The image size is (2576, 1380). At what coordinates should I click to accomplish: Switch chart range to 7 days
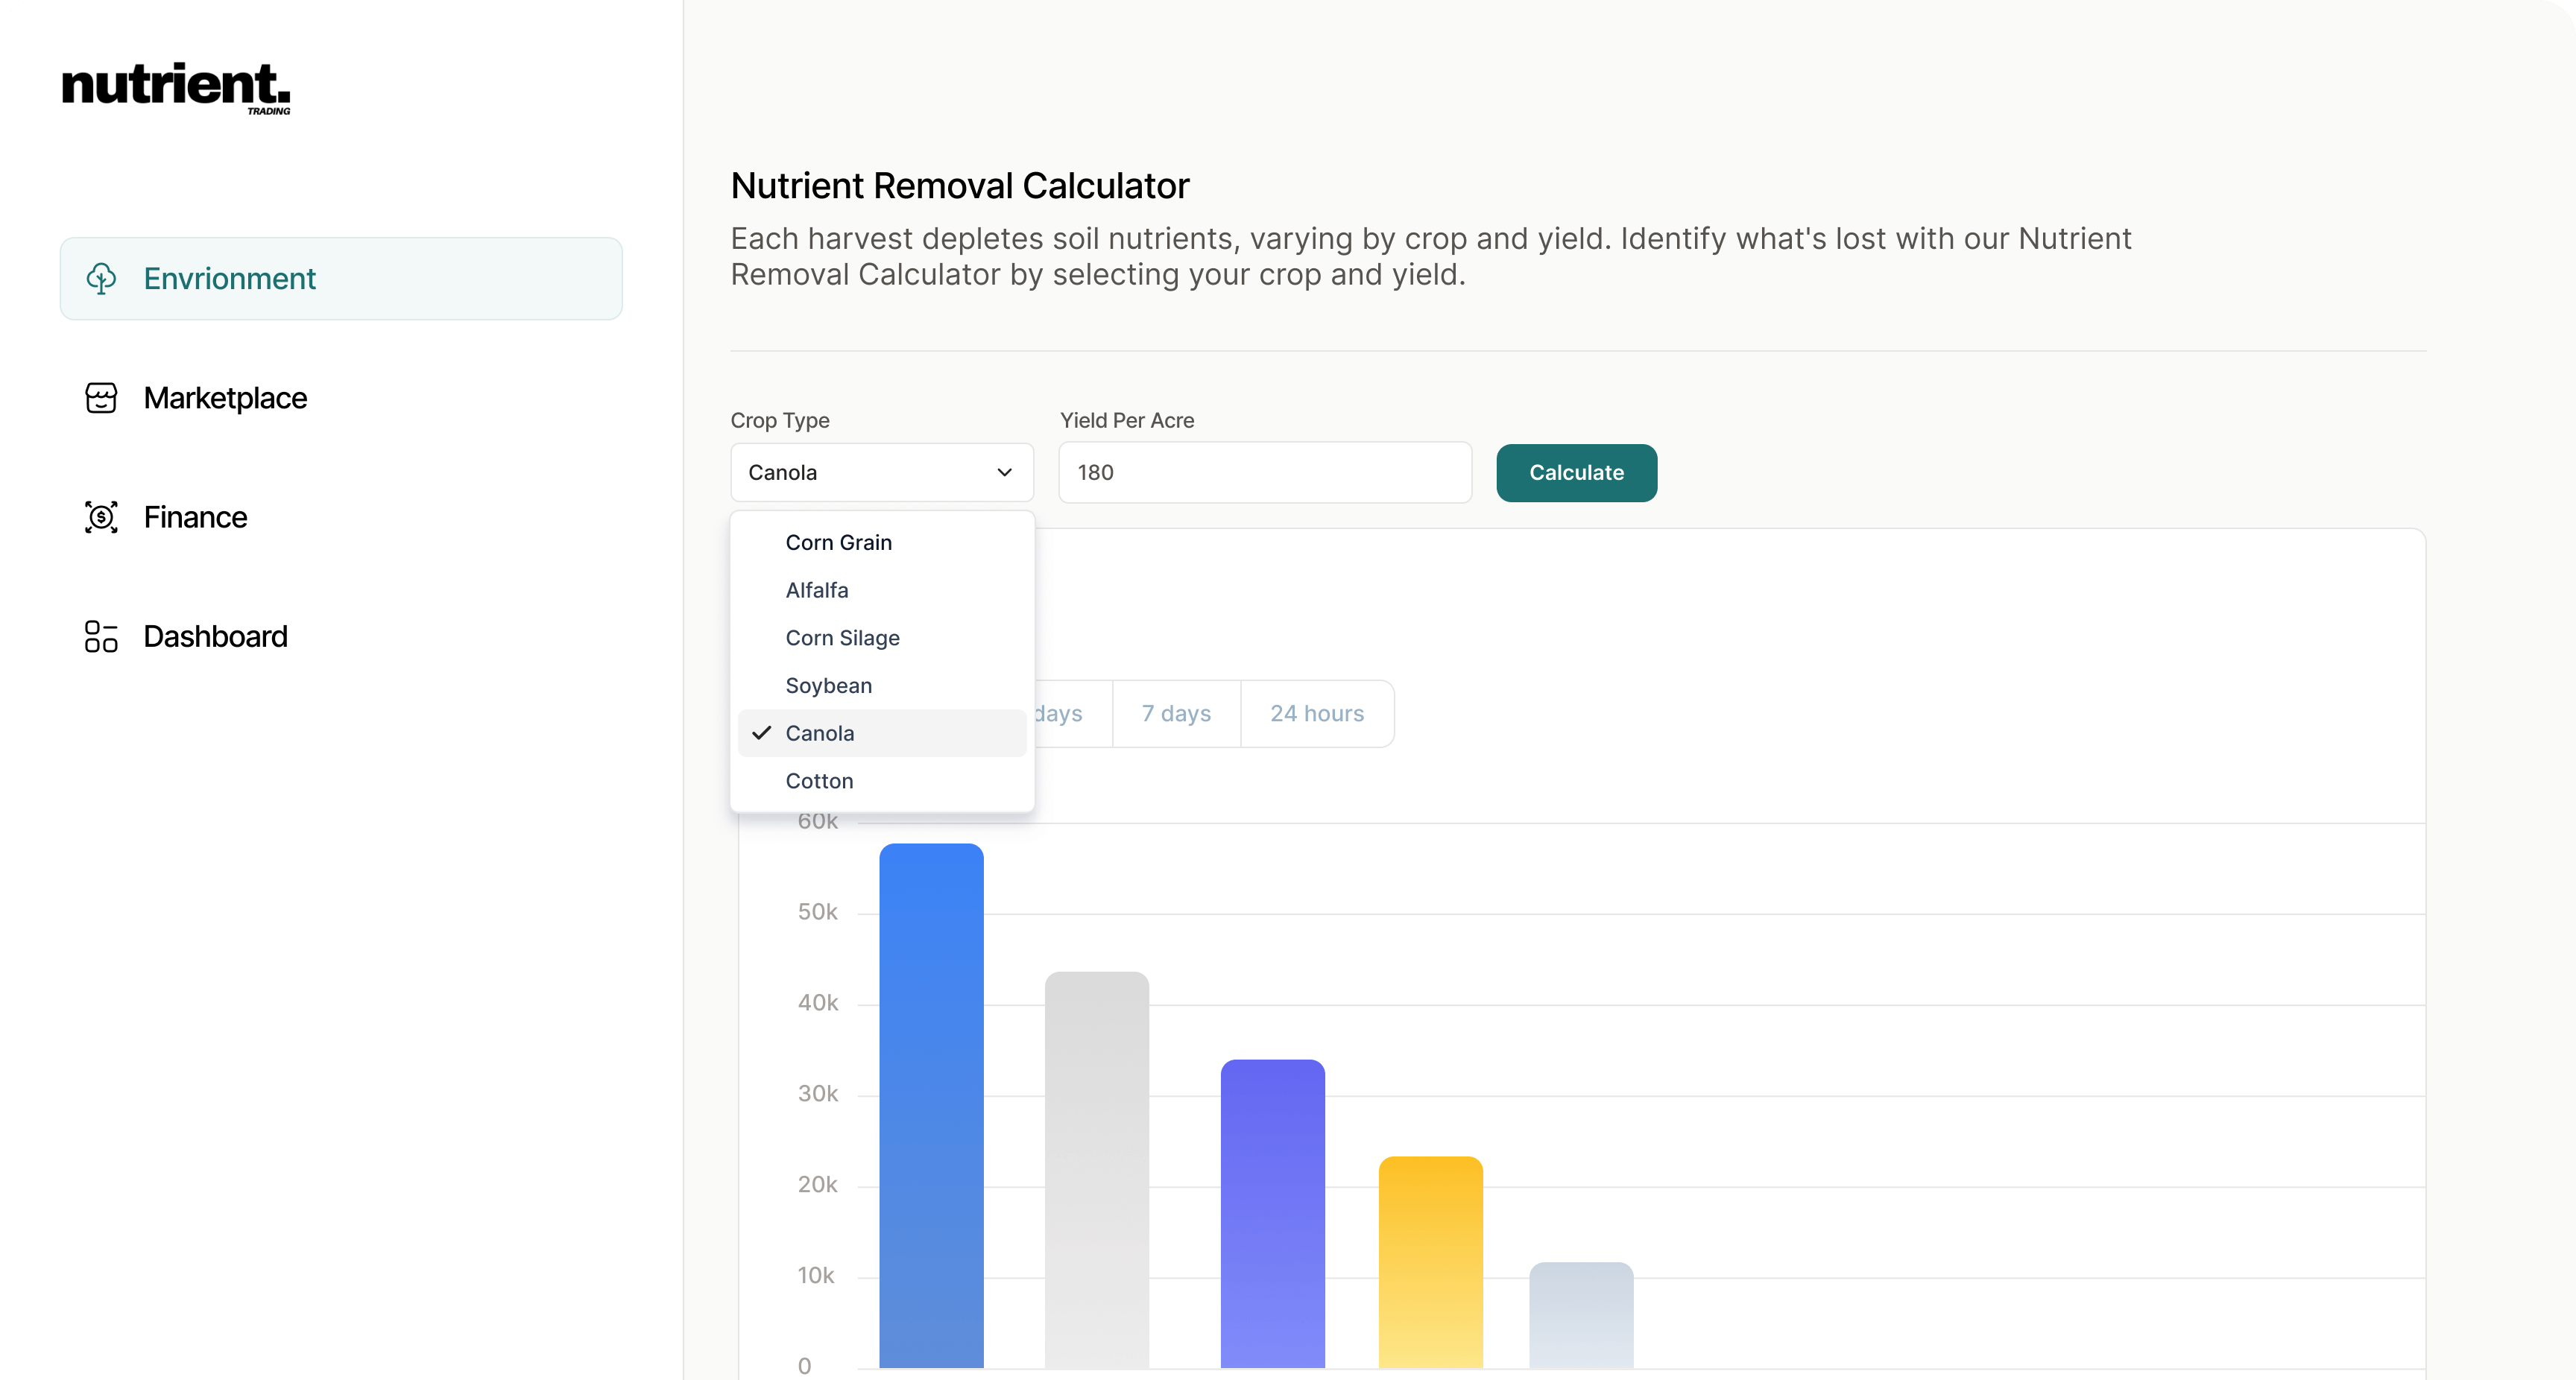(1176, 714)
